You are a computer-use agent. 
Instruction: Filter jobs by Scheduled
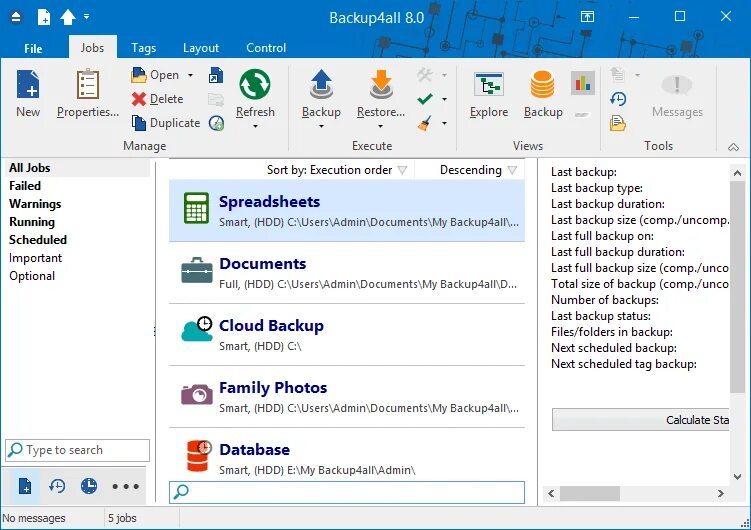(x=38, y=240)
